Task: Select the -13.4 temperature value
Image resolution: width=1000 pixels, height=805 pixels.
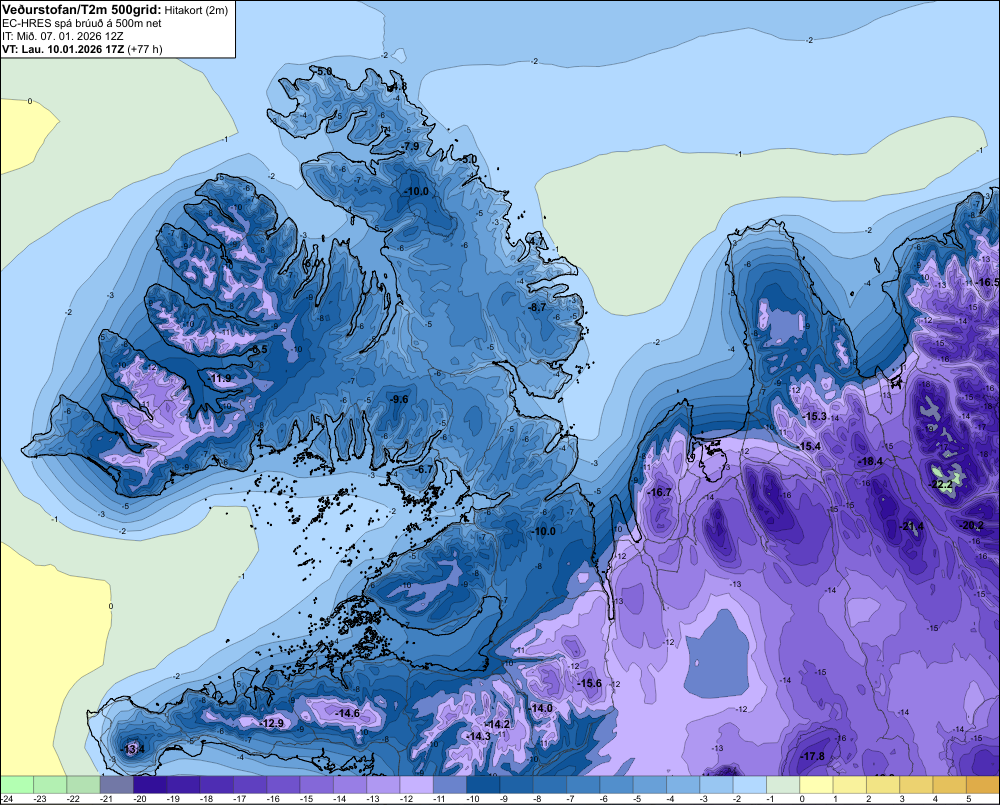Action: (133, 749)
